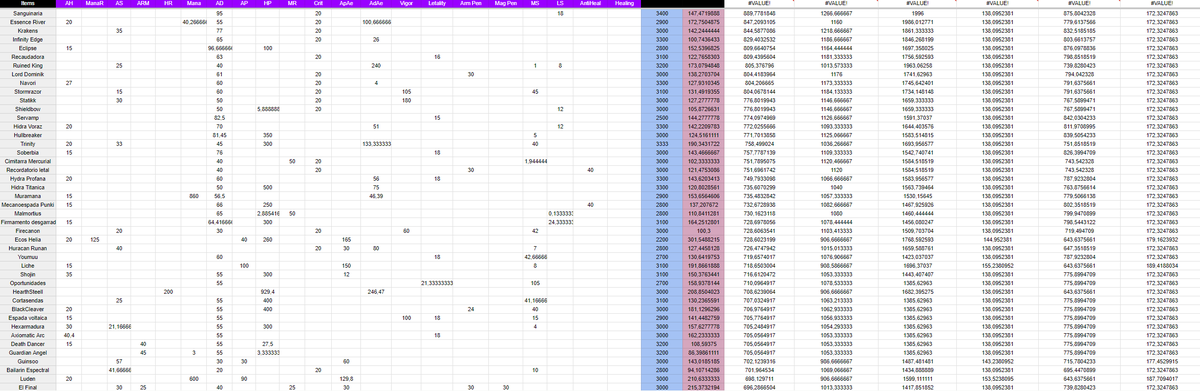The height and width of the screenshot is (391, 1200).
Task: Select the Arm Pen column header
Action: pos(470,4)
